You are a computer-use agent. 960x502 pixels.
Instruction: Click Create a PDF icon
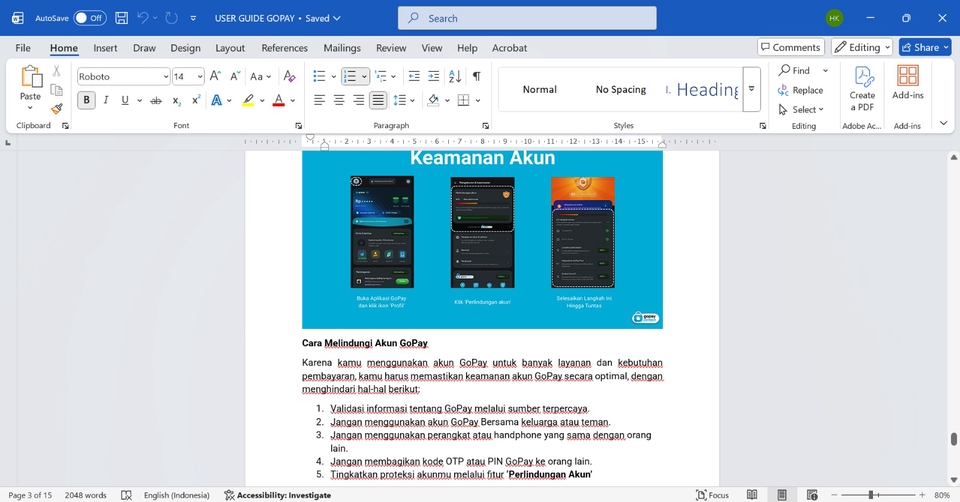(862, 88)
